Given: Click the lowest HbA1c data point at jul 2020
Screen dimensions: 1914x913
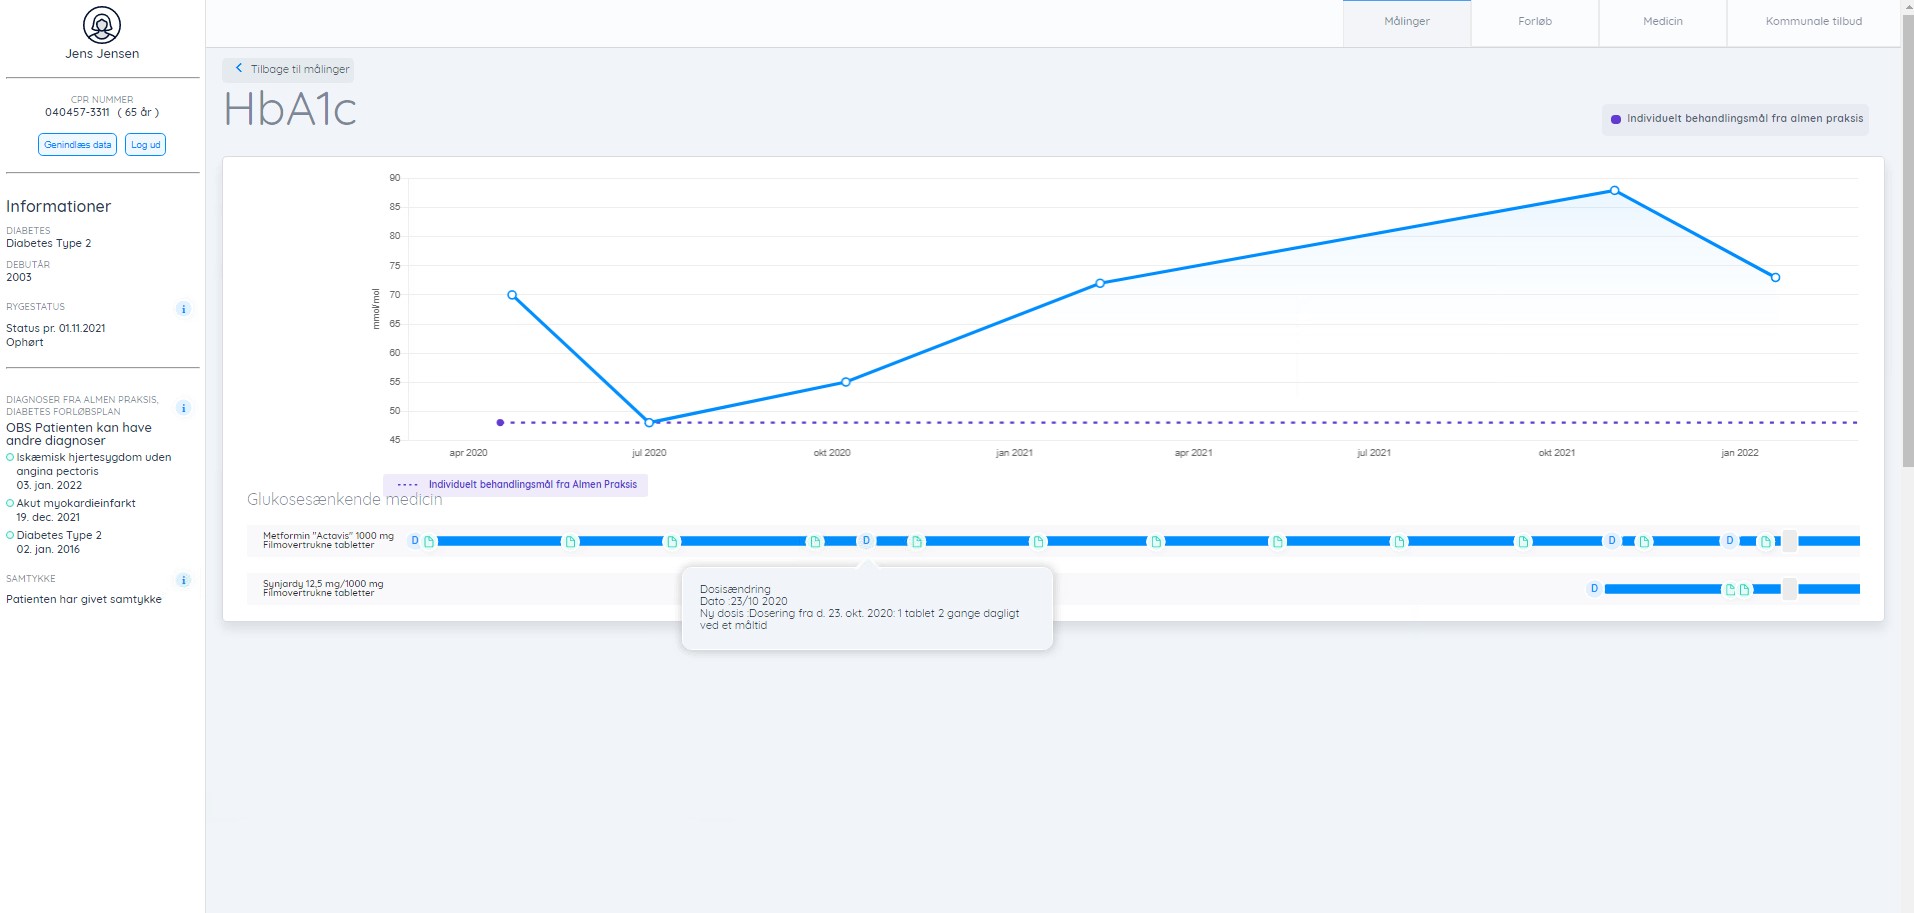Looking at the screenshot, I should tap(649, 423).
